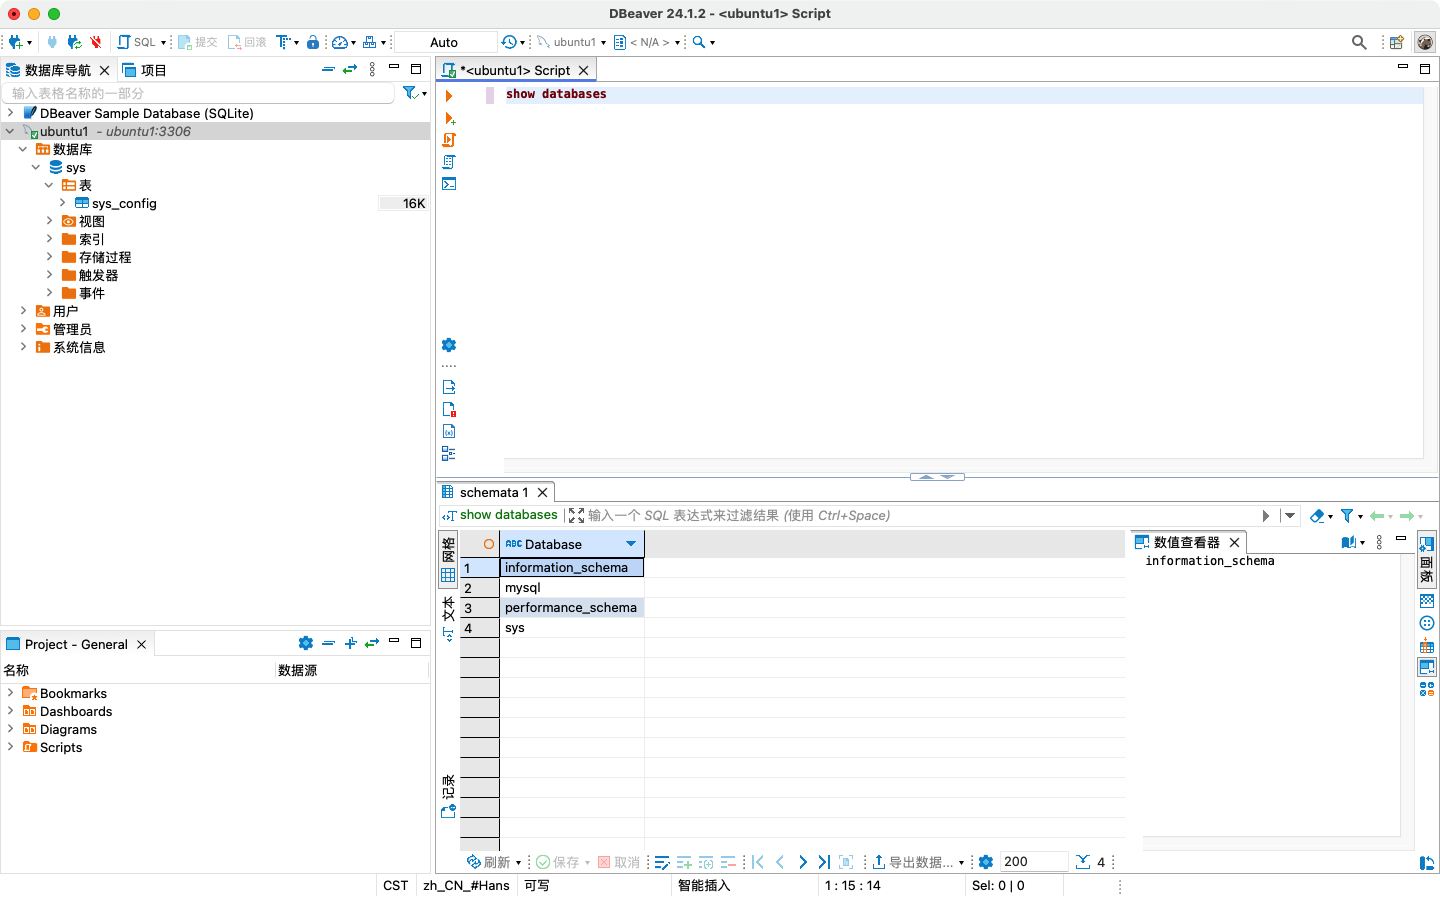The height and width of the screenshot is (900, 1440).
Task: Open the active schema N/A selector
Action: tap(647, 42)
